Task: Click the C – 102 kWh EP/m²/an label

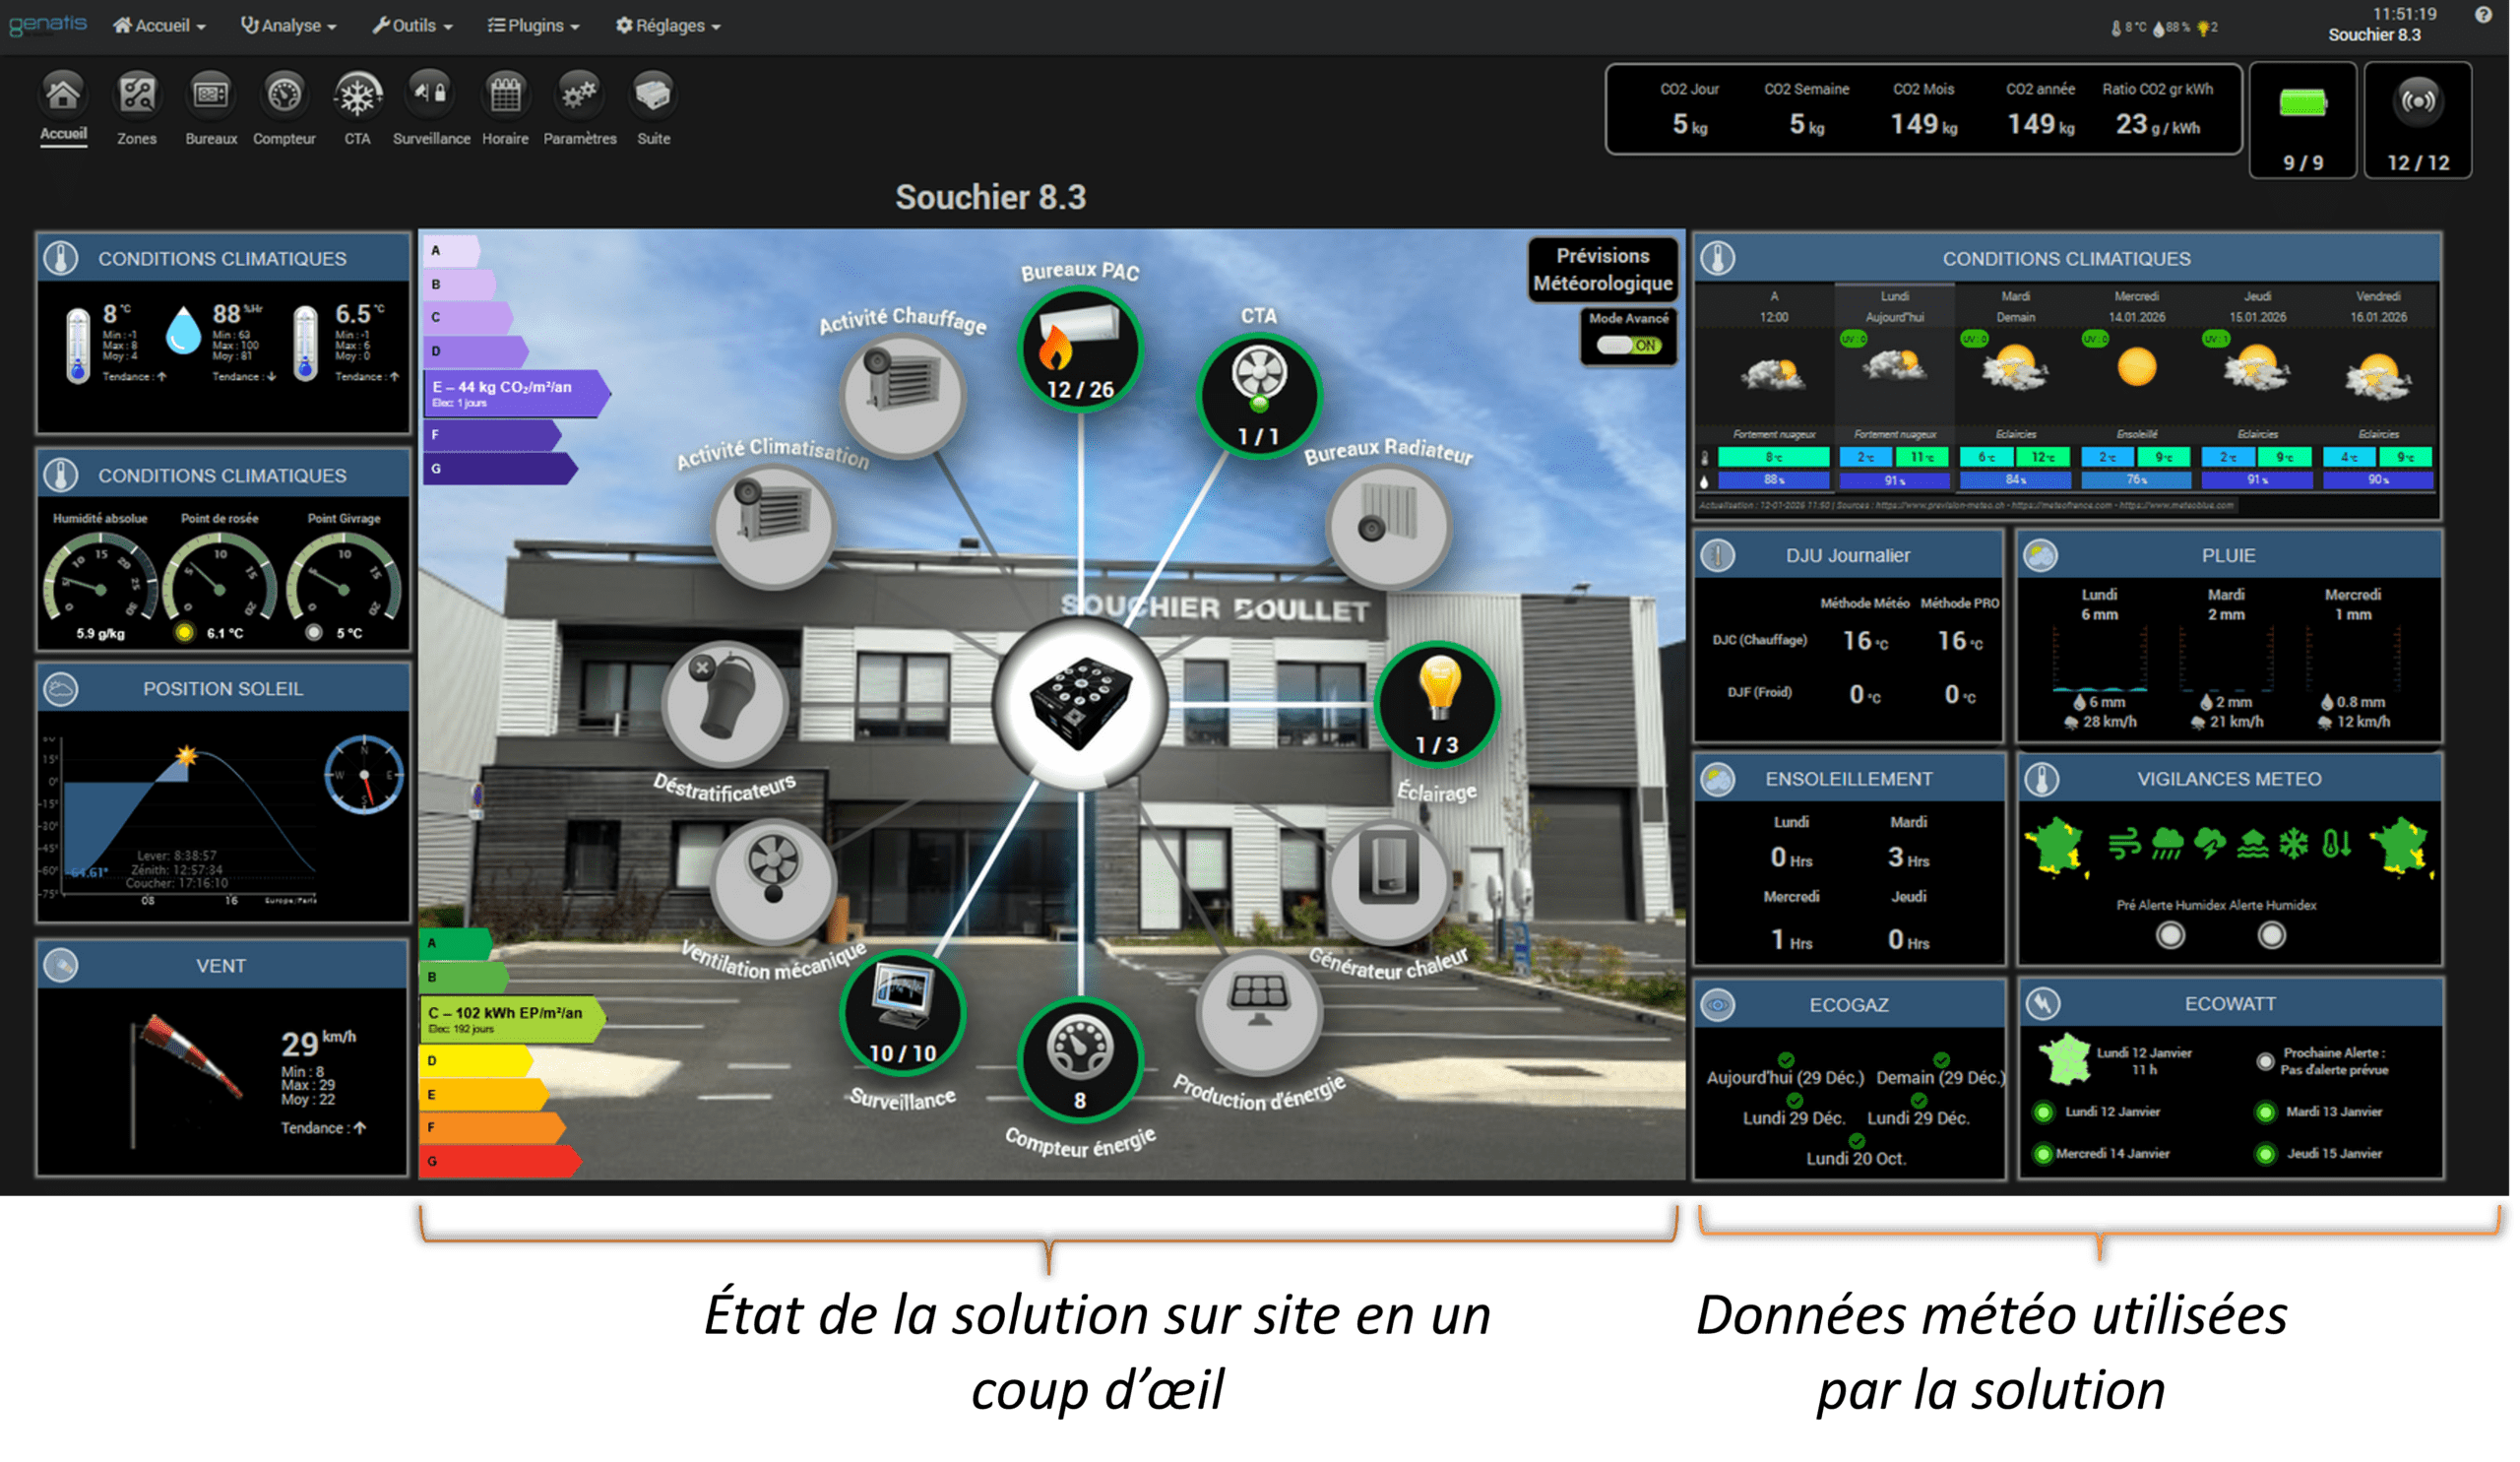Action: click(512, 1020)
